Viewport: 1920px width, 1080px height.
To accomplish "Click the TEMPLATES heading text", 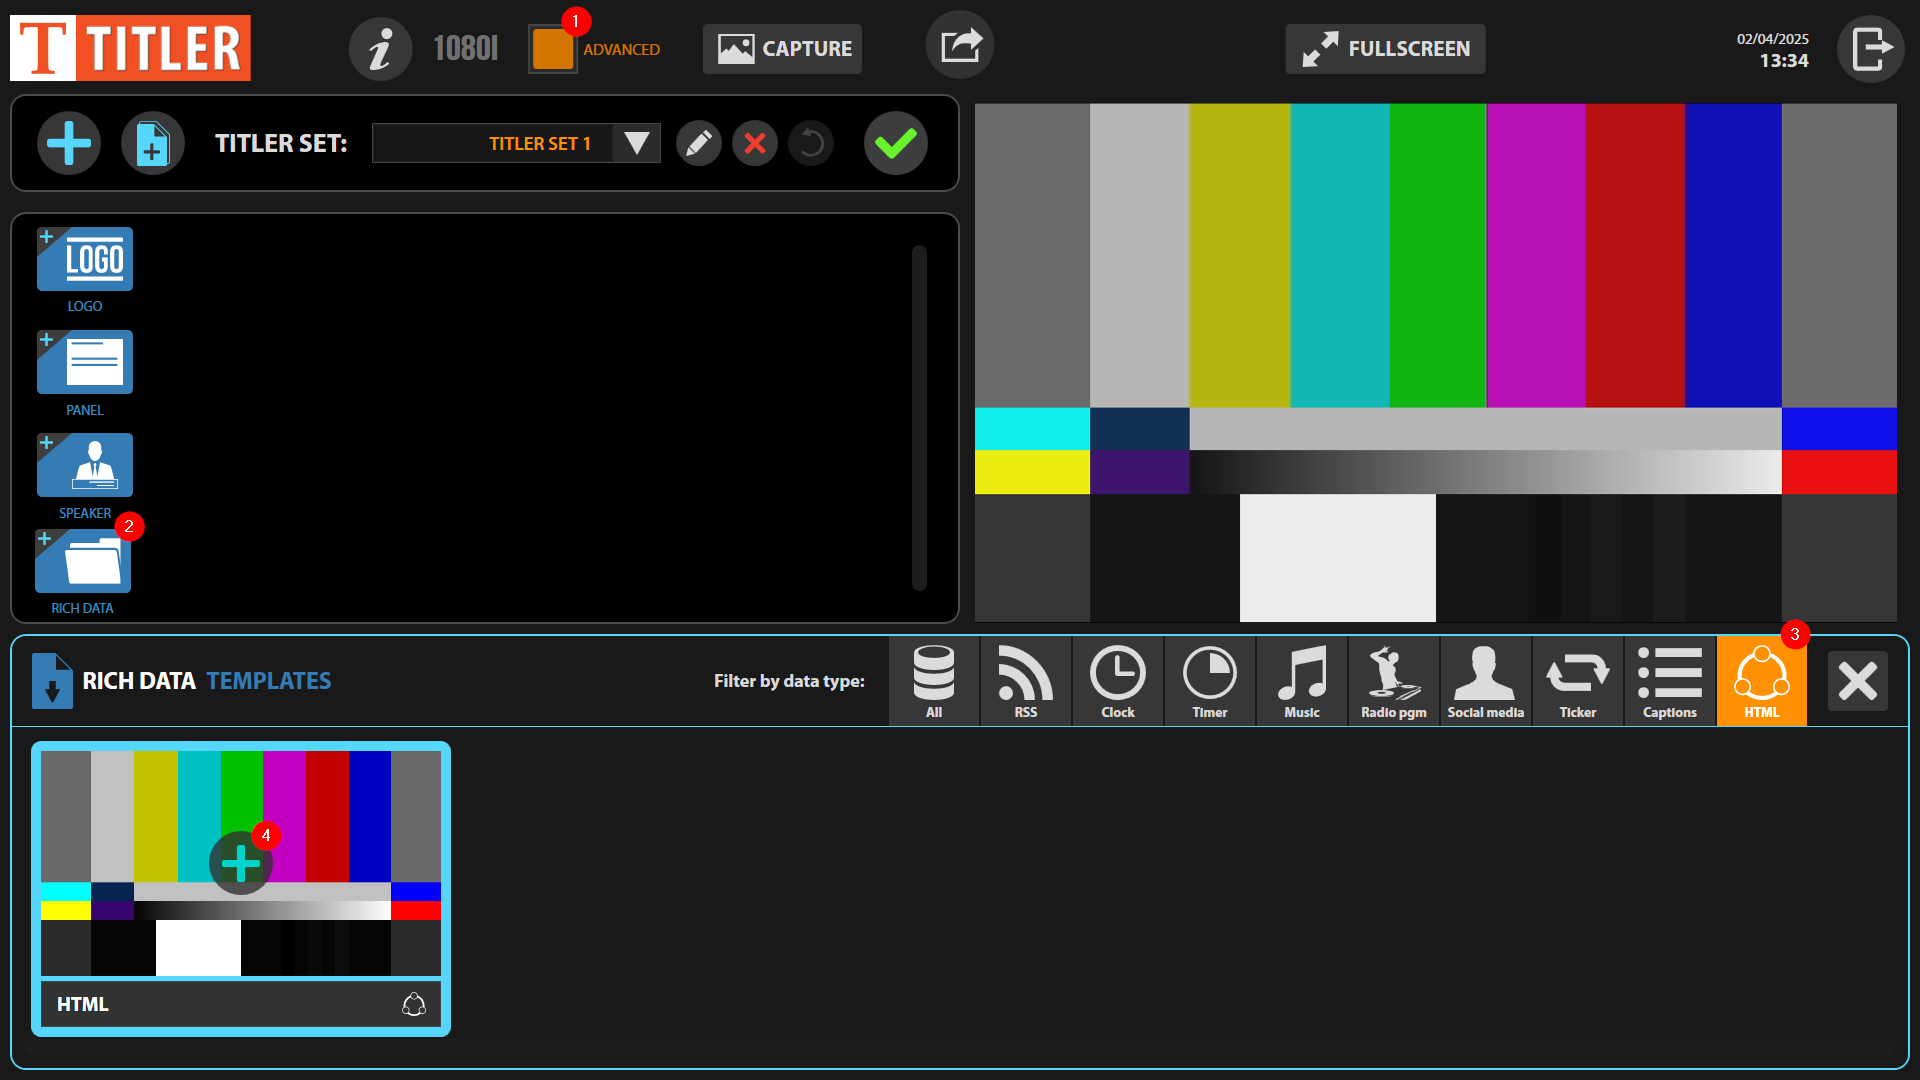I will (269, 681).
